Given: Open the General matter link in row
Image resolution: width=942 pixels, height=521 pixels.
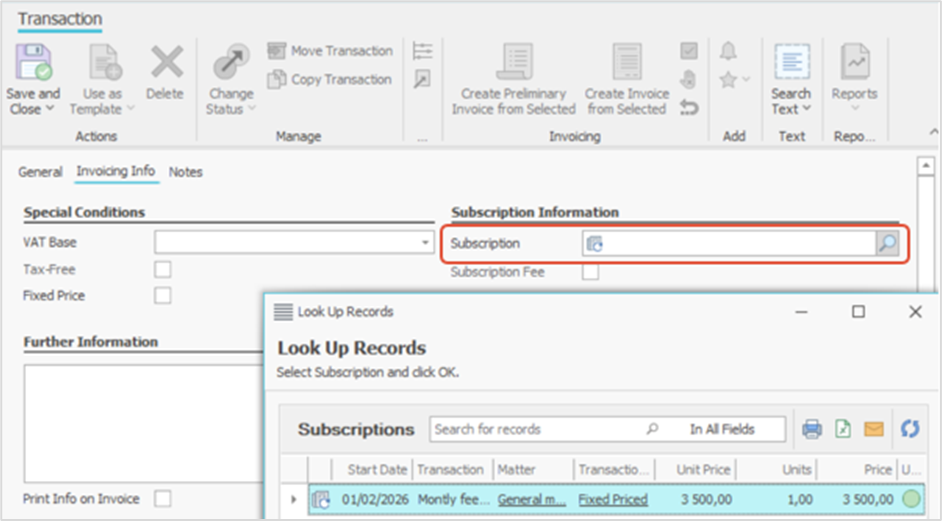Looking at the screenshot, I should [x=532, y=499].
